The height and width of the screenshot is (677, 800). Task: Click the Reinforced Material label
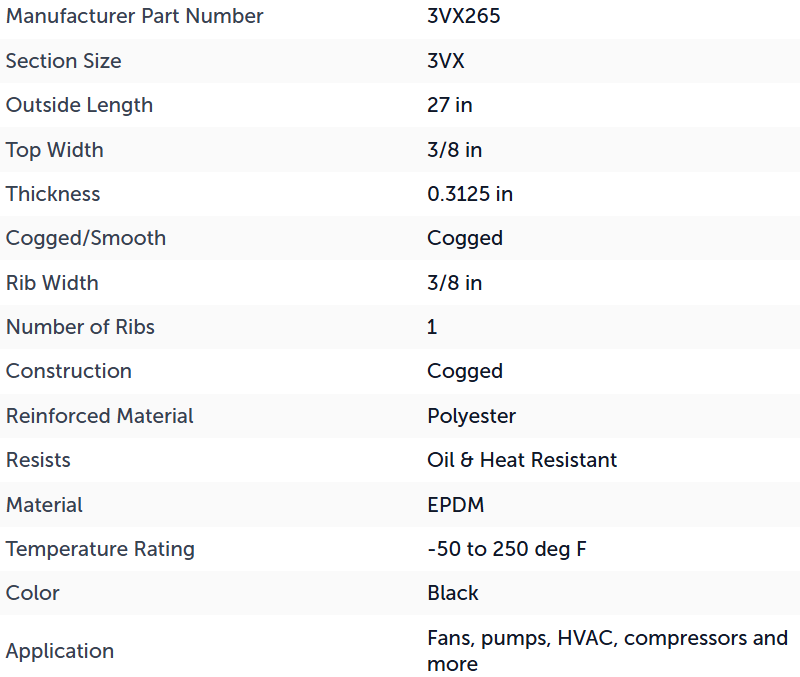click(x=99, y=416)
